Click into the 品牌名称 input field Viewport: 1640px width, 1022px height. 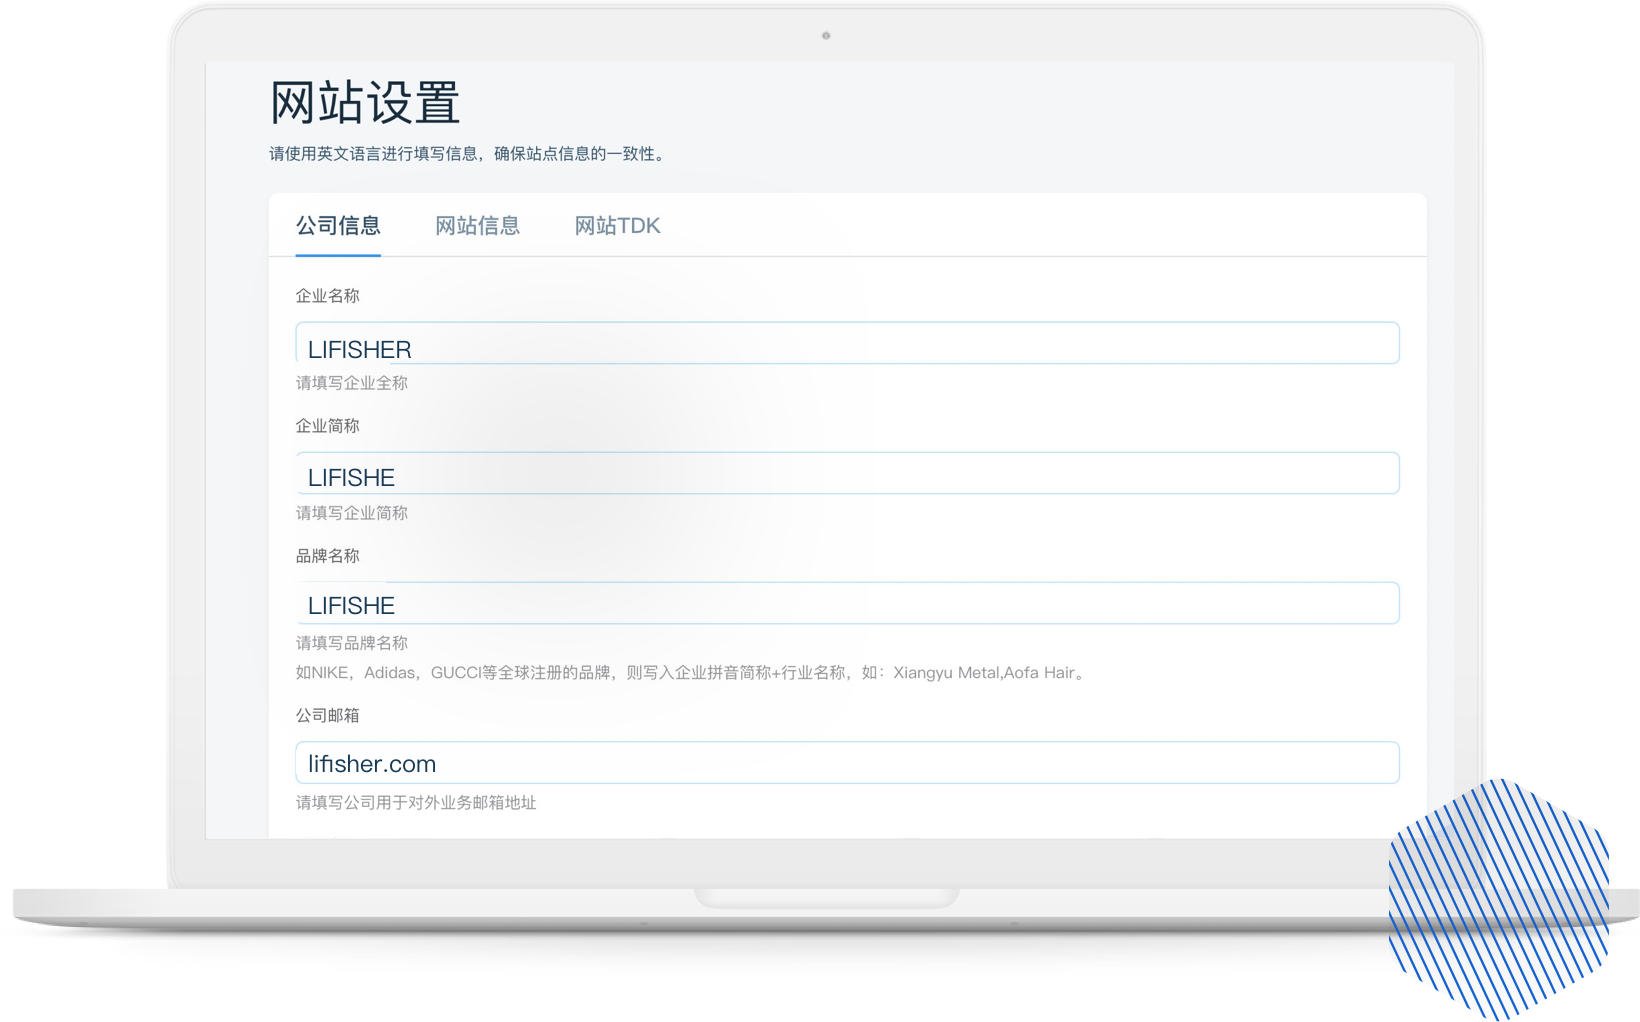(846, 604)
